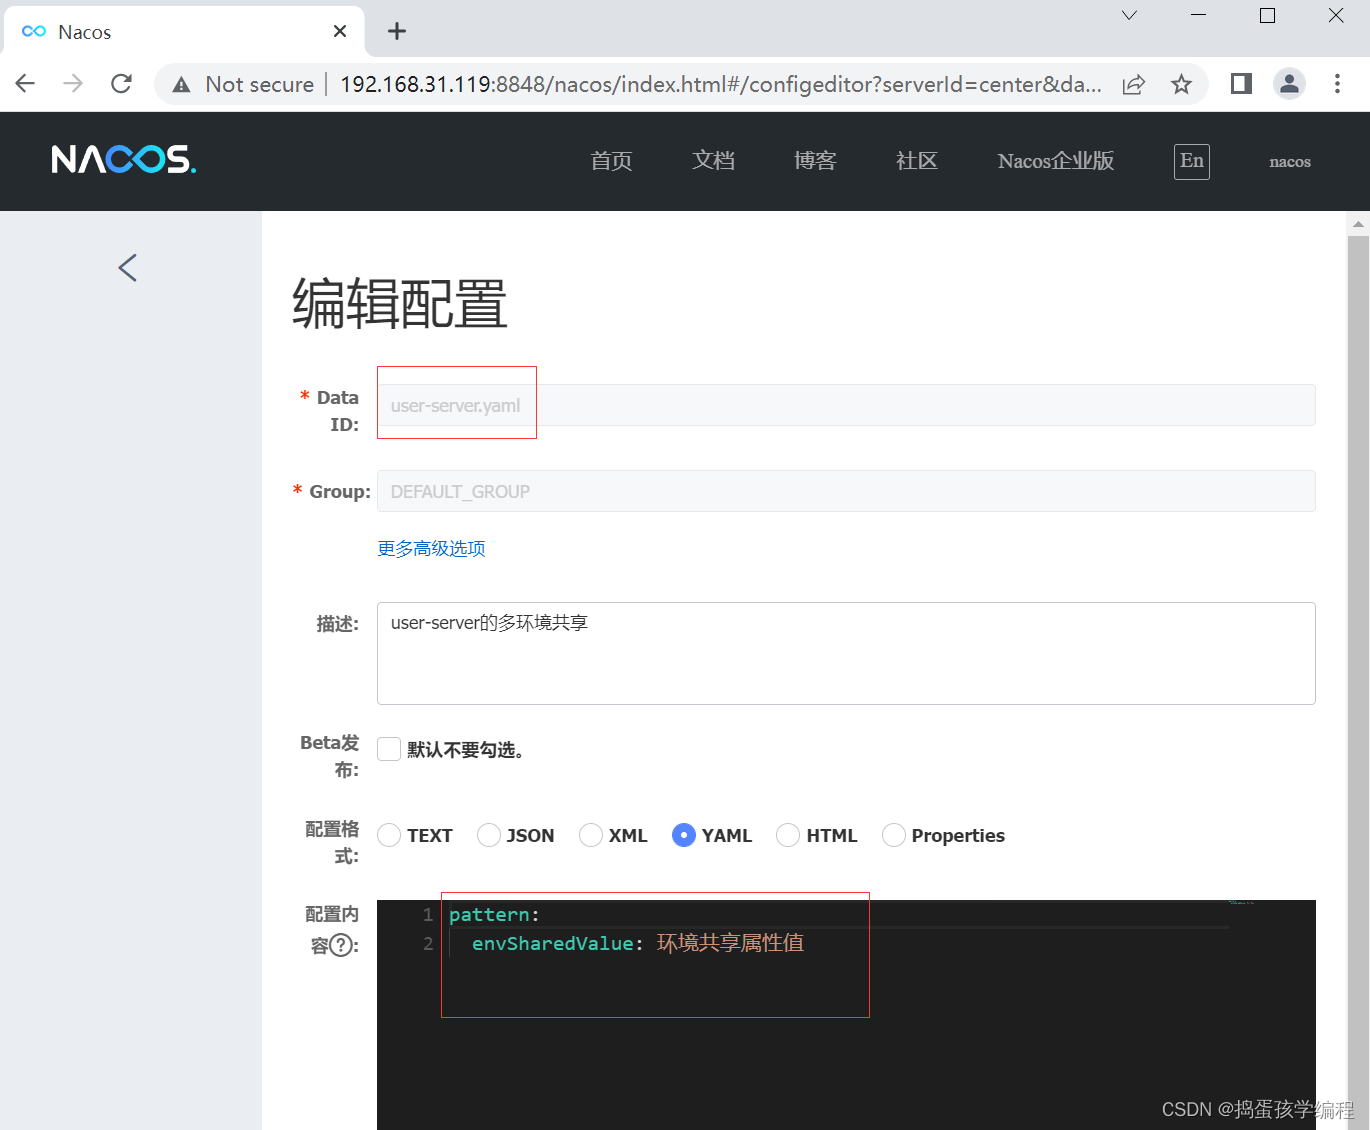The width and height of the screenshot is (1370, 1130).
Task: Select the XML format radio button
Action: point(591,835)
